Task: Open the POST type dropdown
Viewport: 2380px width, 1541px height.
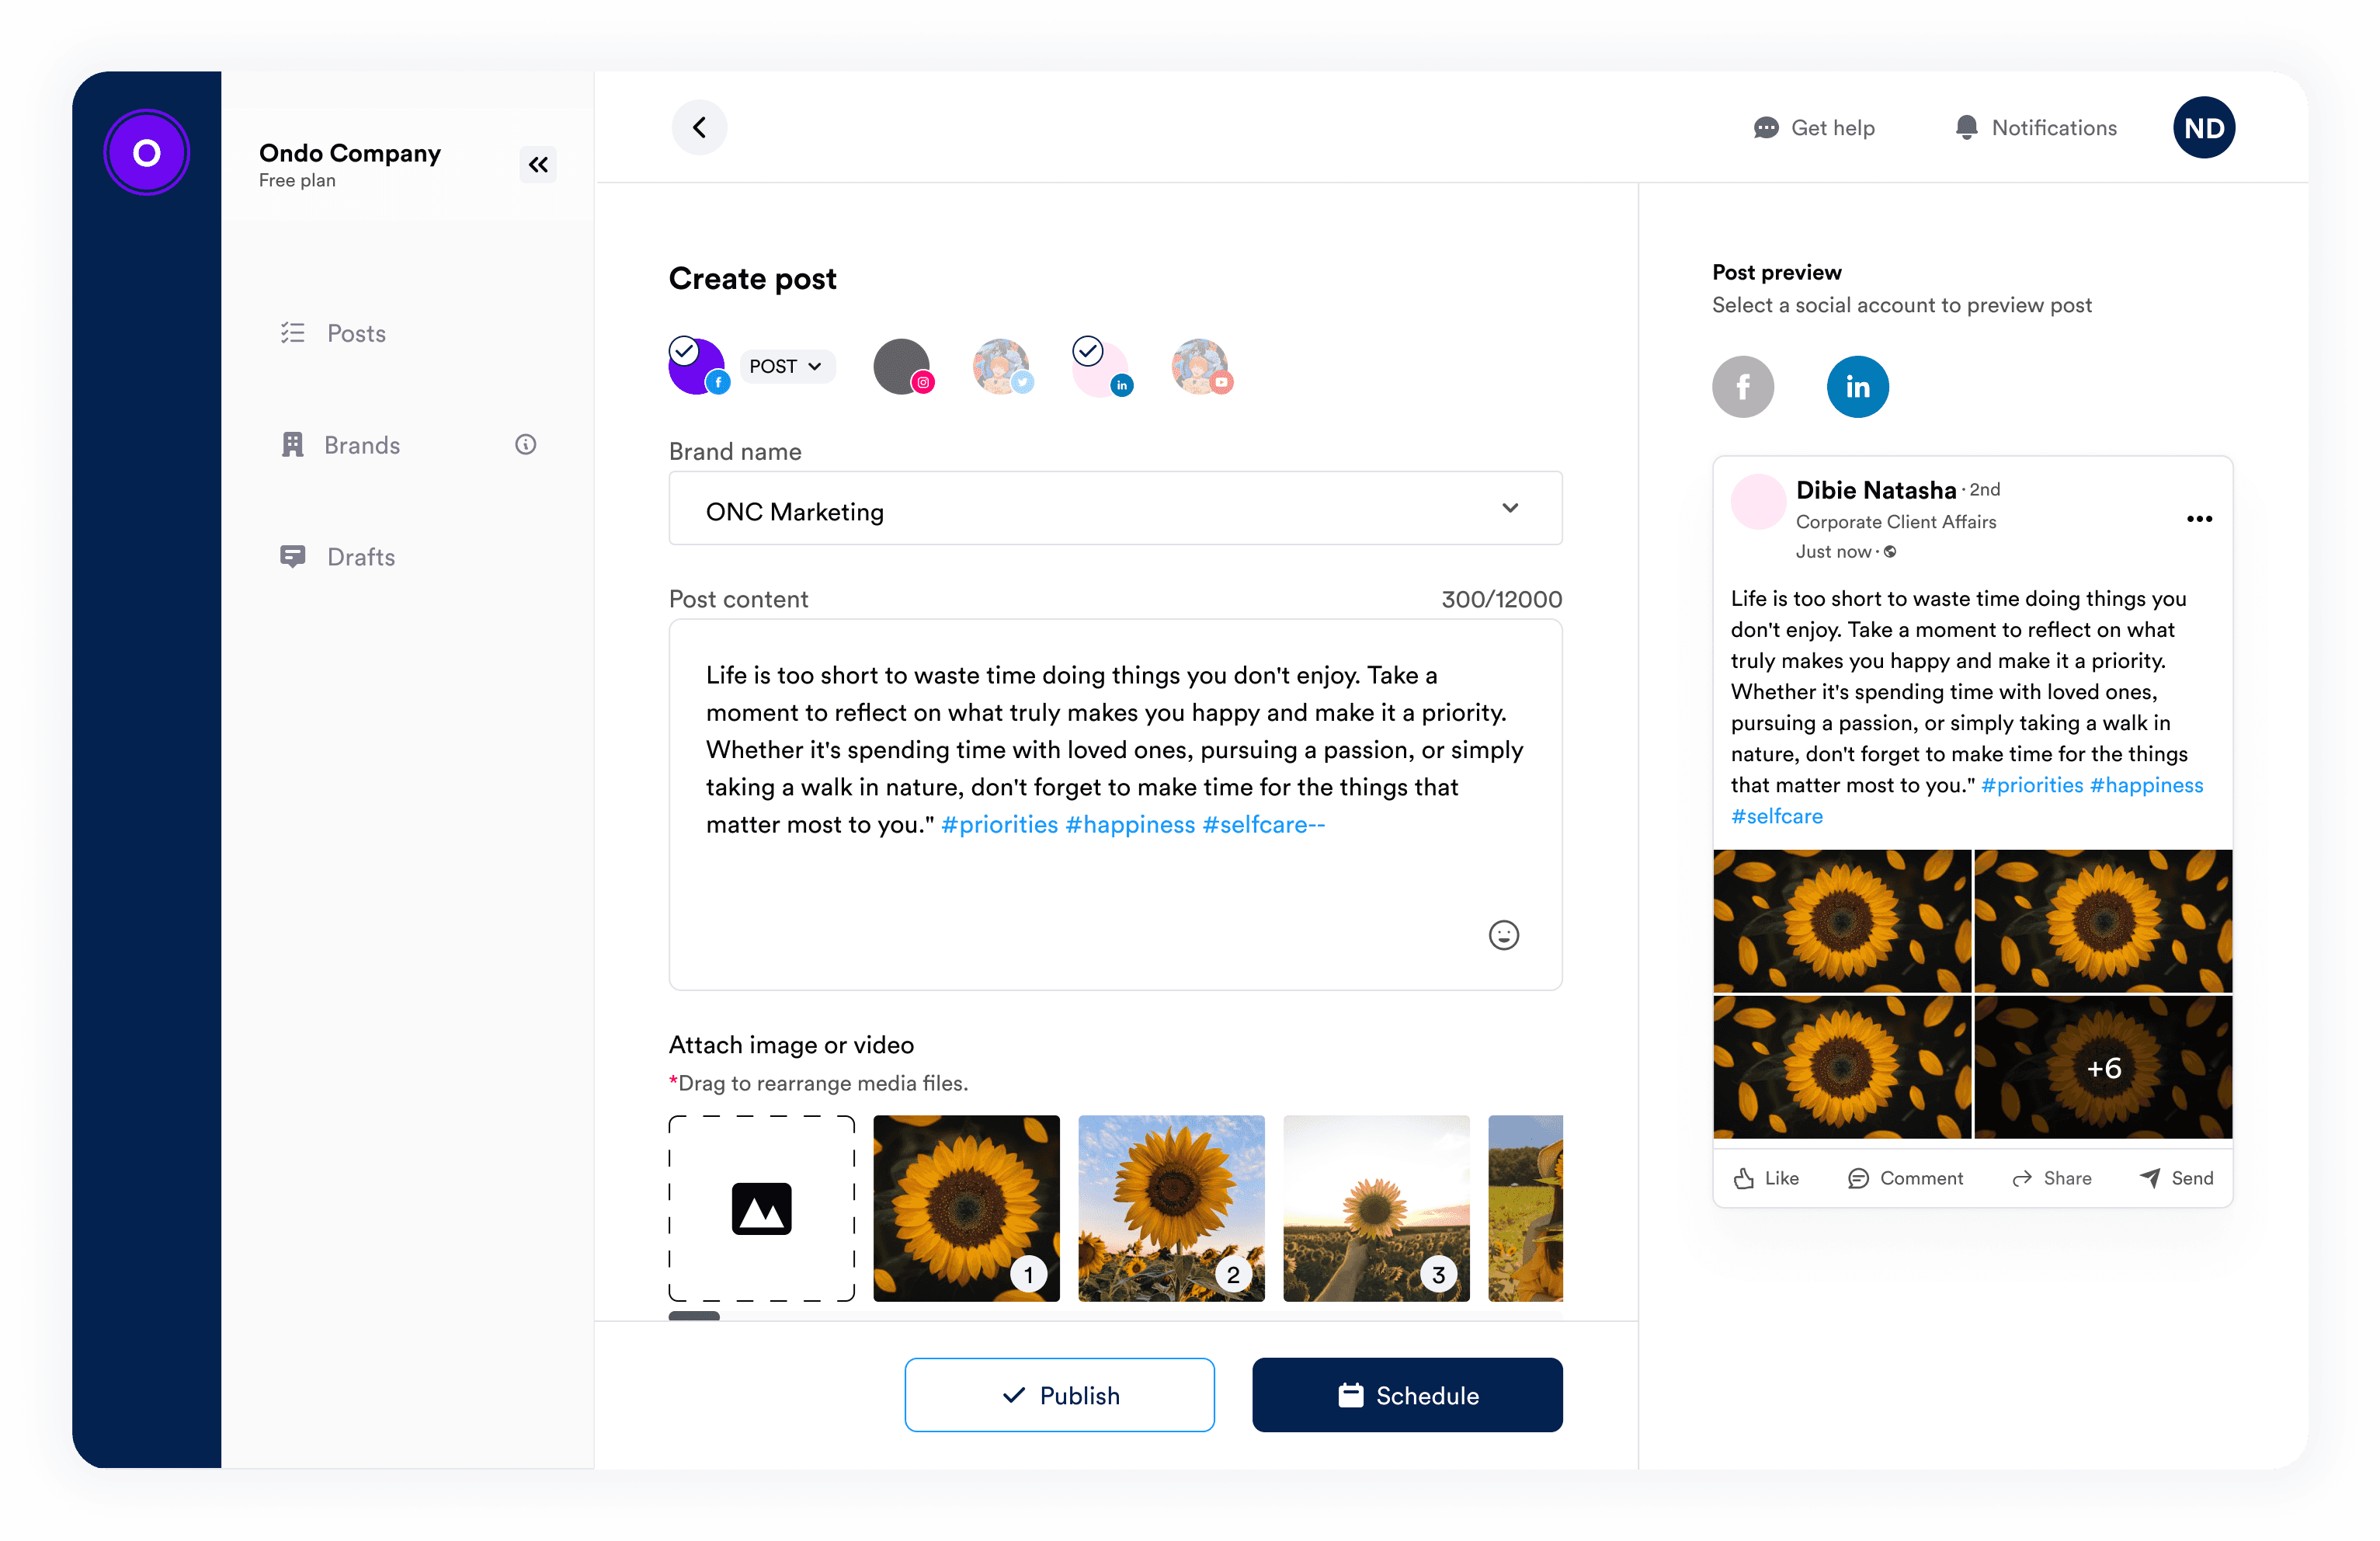Action: point(786,366)
